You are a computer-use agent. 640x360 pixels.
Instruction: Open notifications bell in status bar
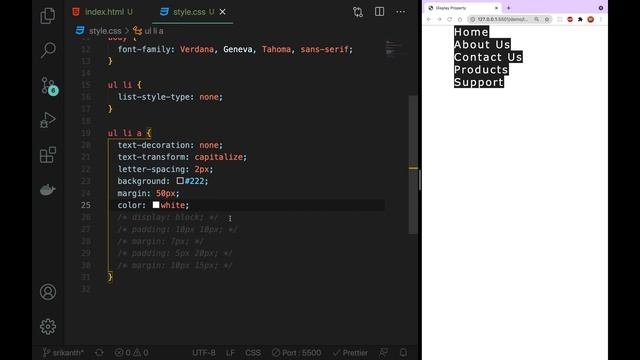403,352
